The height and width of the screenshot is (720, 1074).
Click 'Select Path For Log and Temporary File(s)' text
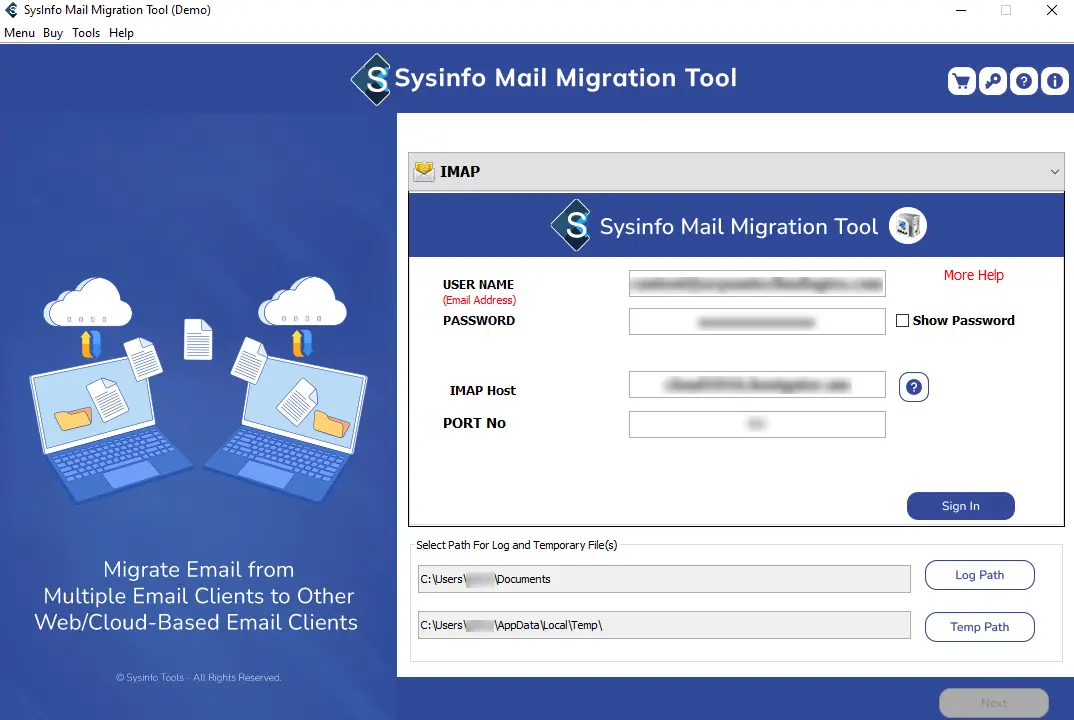click(x=516, y=545)
